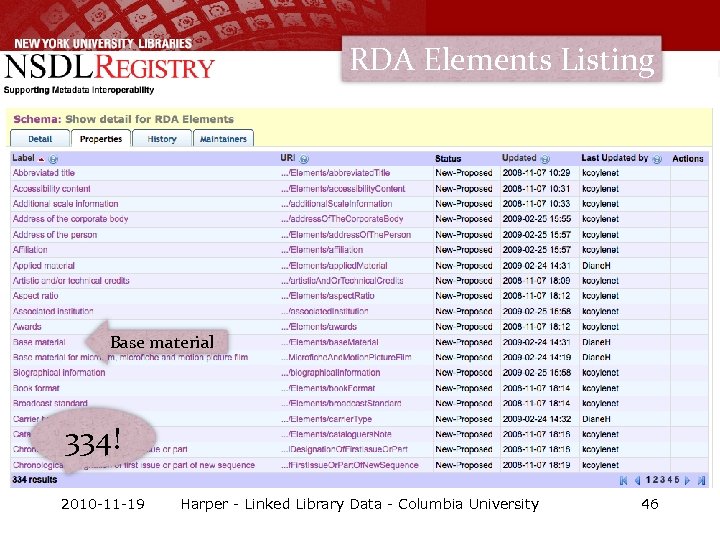Open Address of the person element

coord(55,235)
